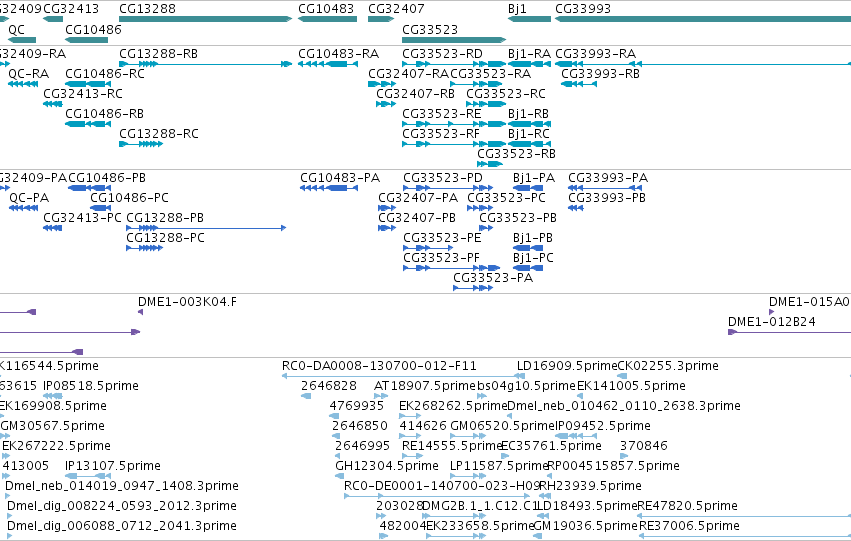Viewport: 851px width, 541px height.
Task: Select the CG33993-PA protein label
Action: click(x=608, y=178)
